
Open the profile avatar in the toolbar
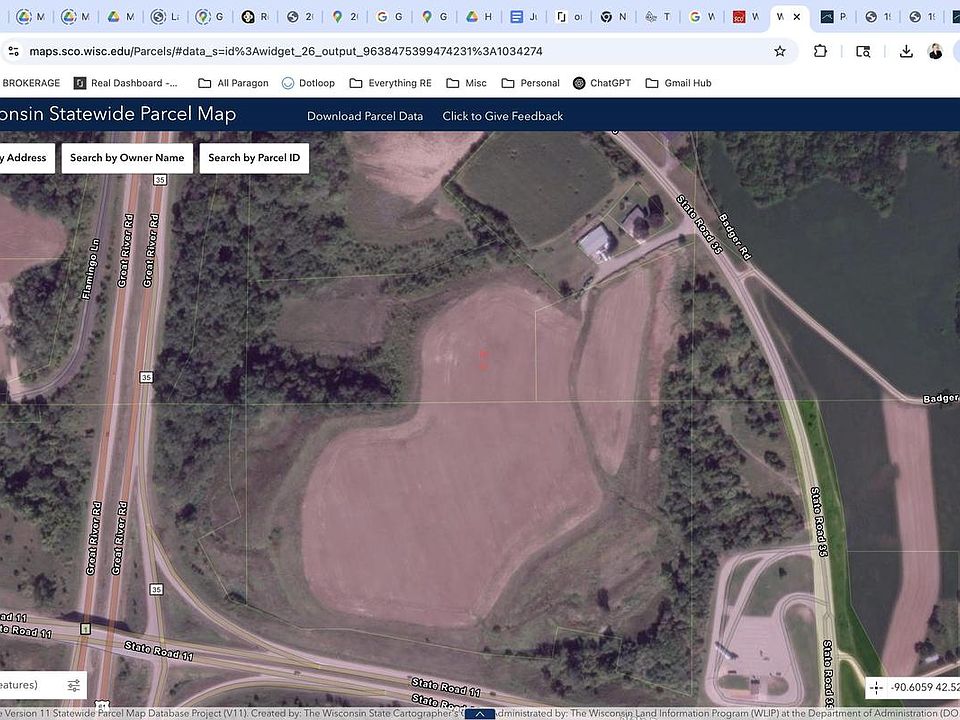click(935, 51)
